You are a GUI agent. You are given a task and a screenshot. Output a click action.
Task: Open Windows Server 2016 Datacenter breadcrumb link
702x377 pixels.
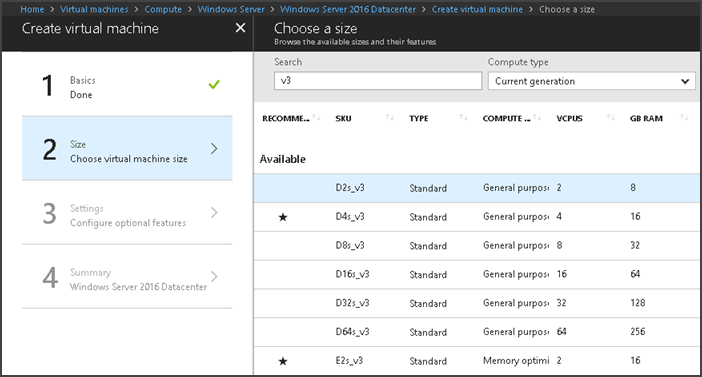348,9
